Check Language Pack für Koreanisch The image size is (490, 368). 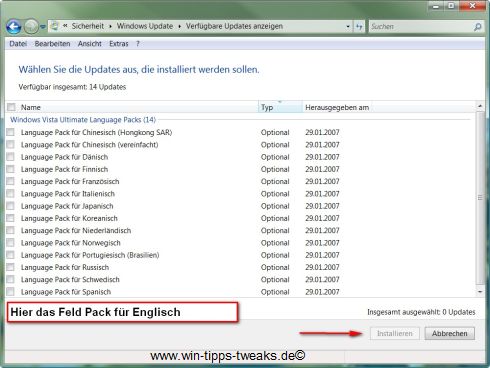(11, 218)
